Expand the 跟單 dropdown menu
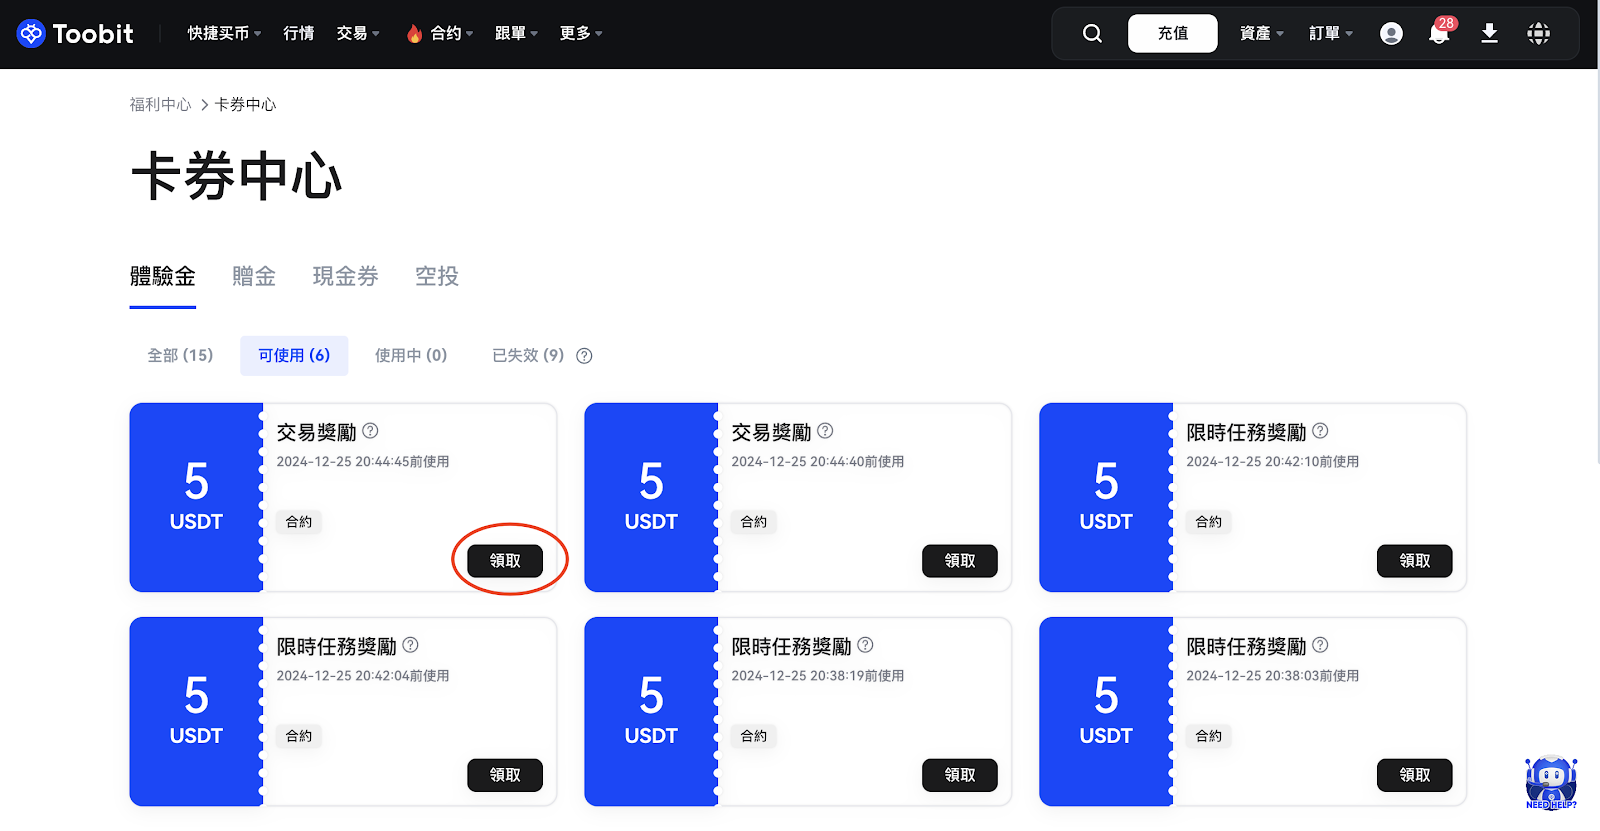This screenshot has height=831, width=1600. pyautogui.click(x=516, y=34)
